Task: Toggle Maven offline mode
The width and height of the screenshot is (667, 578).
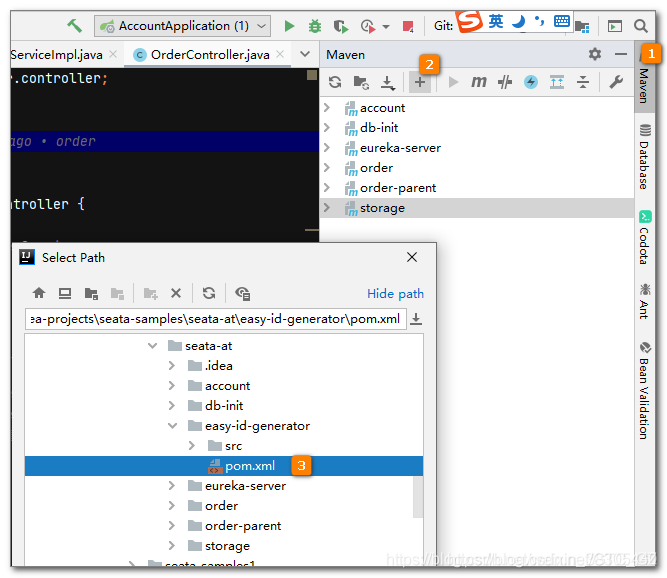Action: pos(505,82)
